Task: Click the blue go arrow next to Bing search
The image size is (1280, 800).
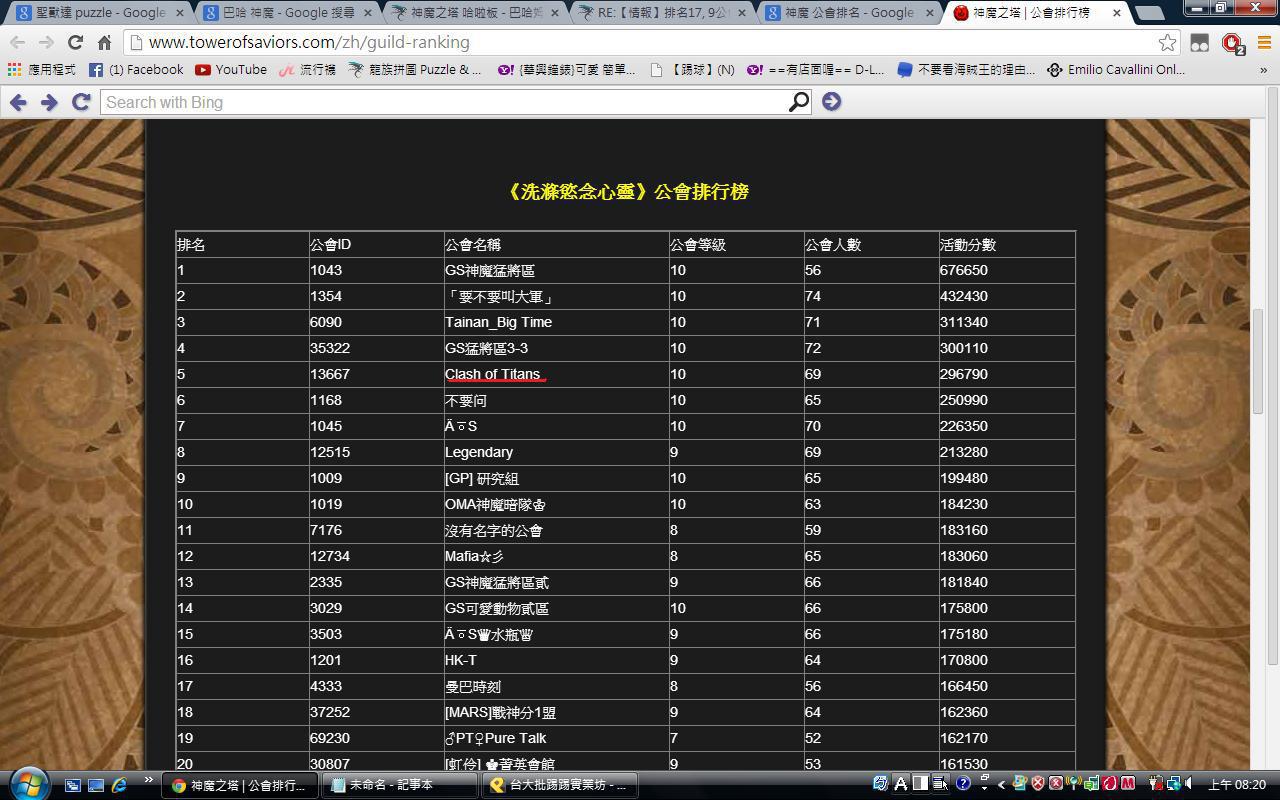Action: pyautogui.click(x=831, y=102)
